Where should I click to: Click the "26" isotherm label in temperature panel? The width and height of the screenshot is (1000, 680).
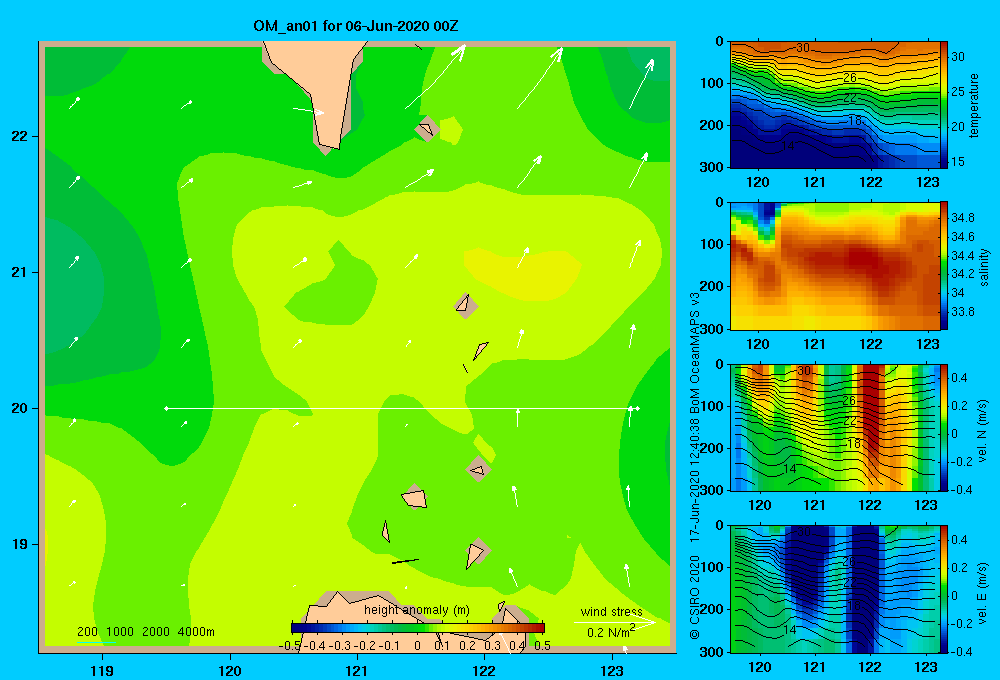pos(849,78)
